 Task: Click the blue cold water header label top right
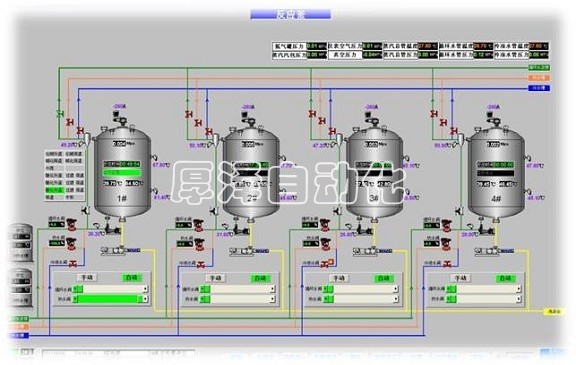click(539, 88)
